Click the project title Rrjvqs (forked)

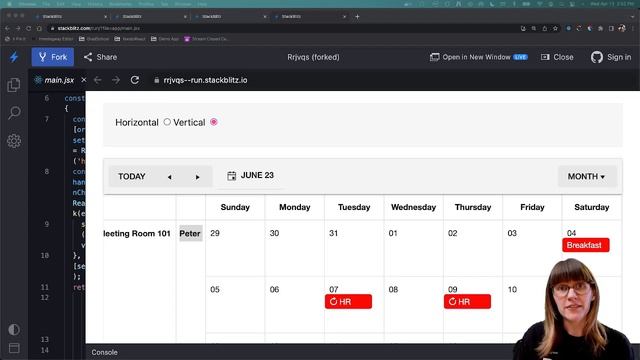(313, 57)
